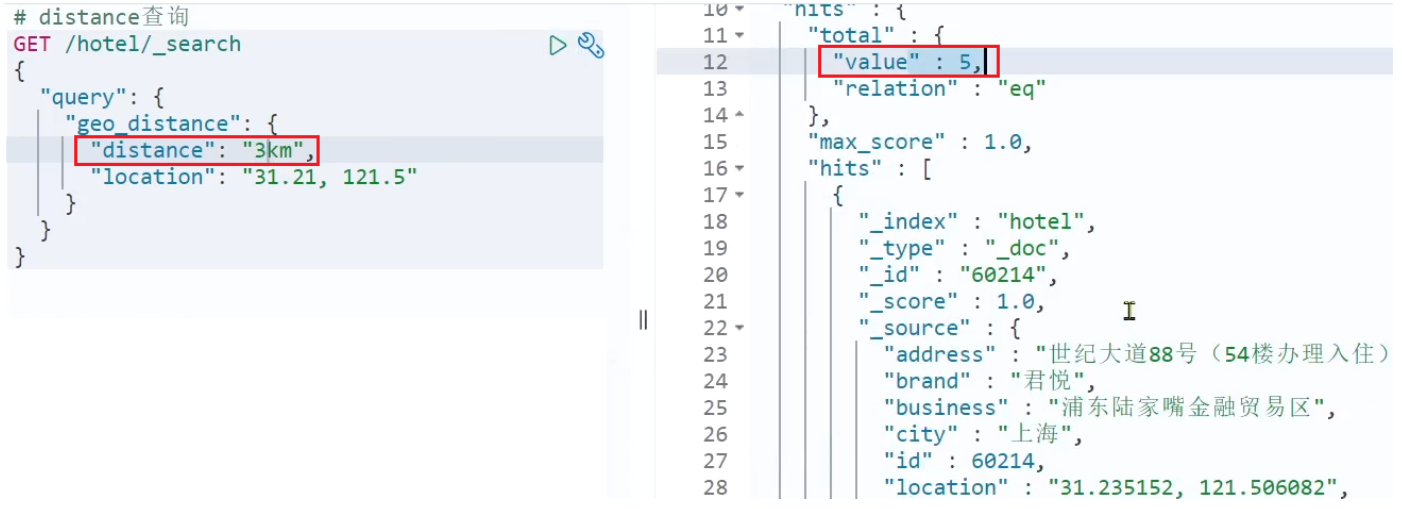Open the wrench request options menu
The width and height of the screenshot is (1402, 509).
pyautogui.click(x=590, y=45)
